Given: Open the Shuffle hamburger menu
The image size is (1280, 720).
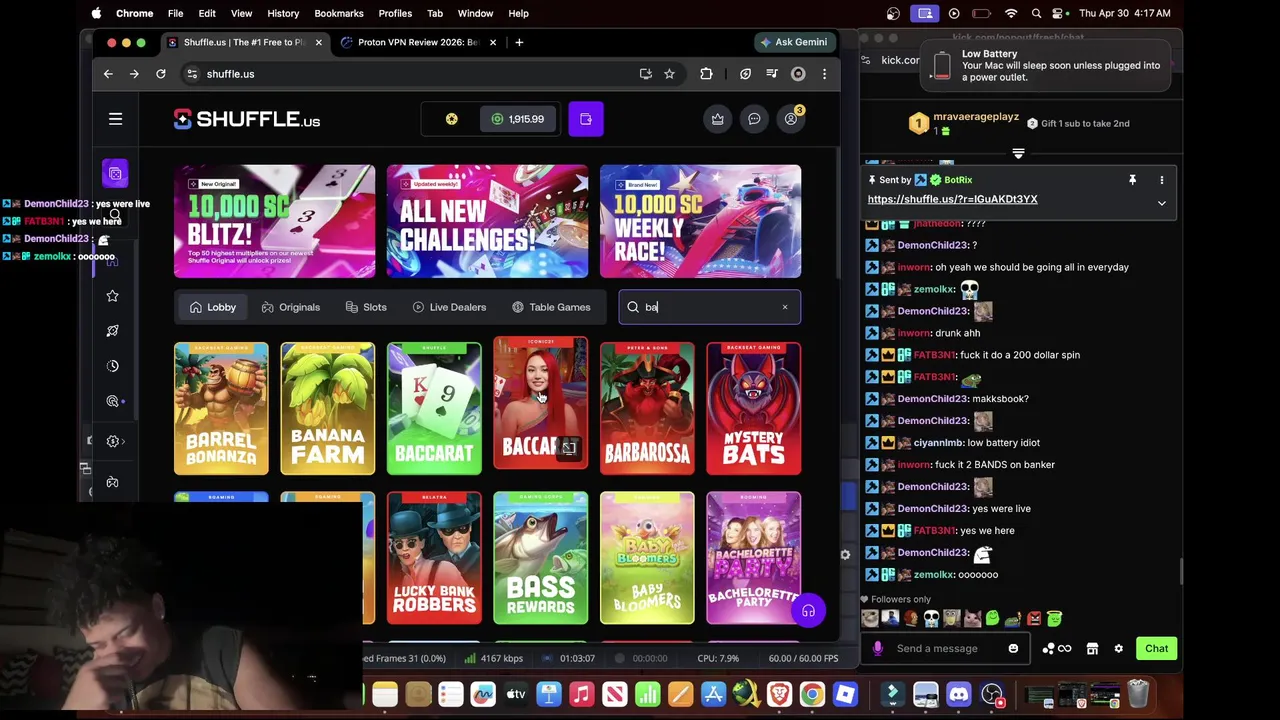Looking at the screenshot, I should pyautogui.click(x=115, y=119).
